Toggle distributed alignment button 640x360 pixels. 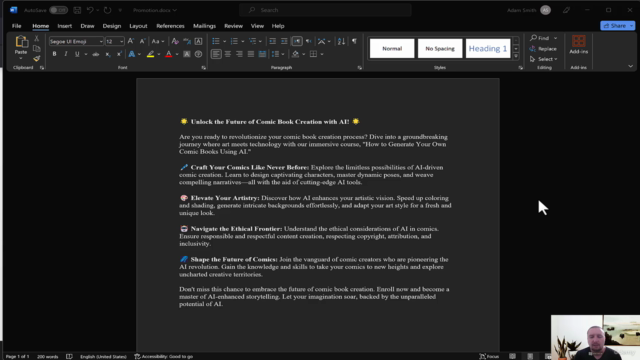262,54
